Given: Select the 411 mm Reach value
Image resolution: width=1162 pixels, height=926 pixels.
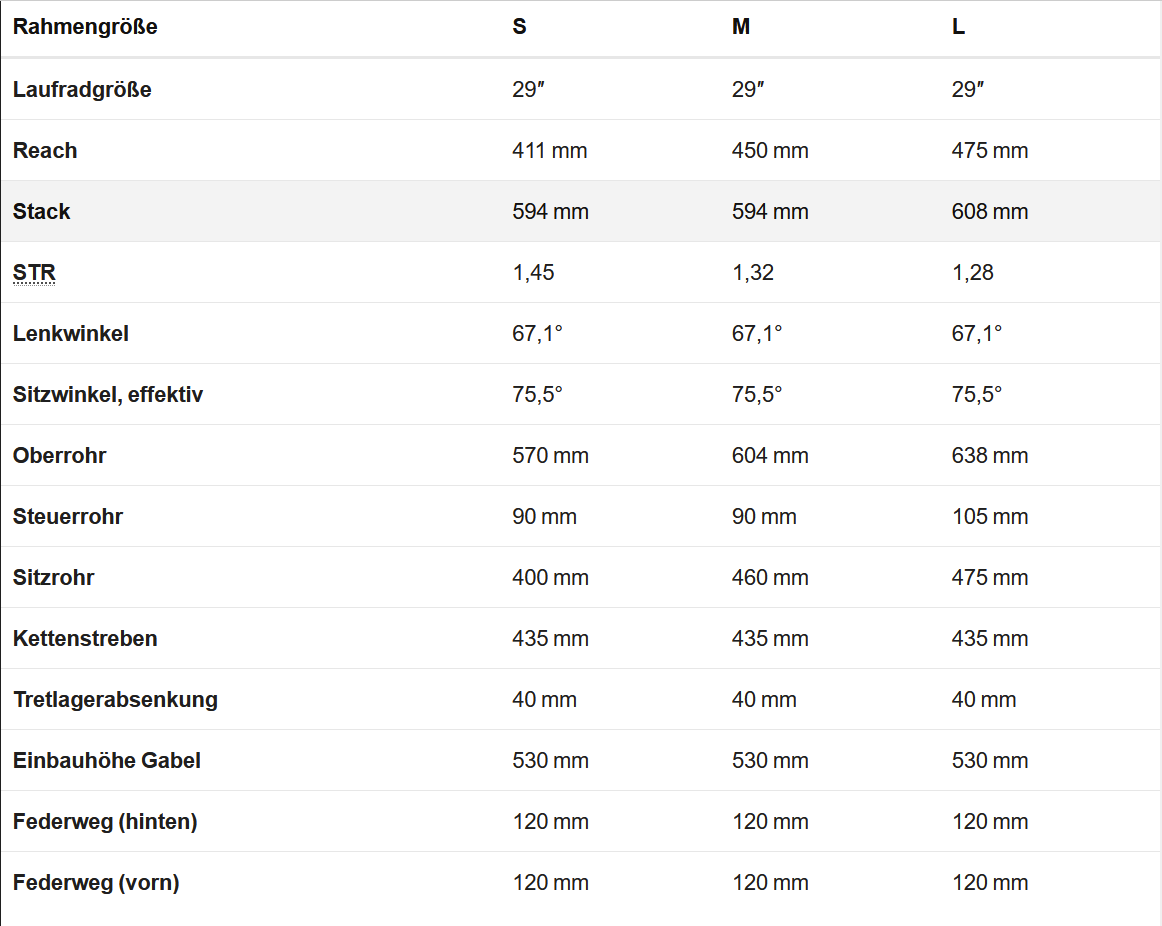Looking at the screenshot, I should (550, 151).
